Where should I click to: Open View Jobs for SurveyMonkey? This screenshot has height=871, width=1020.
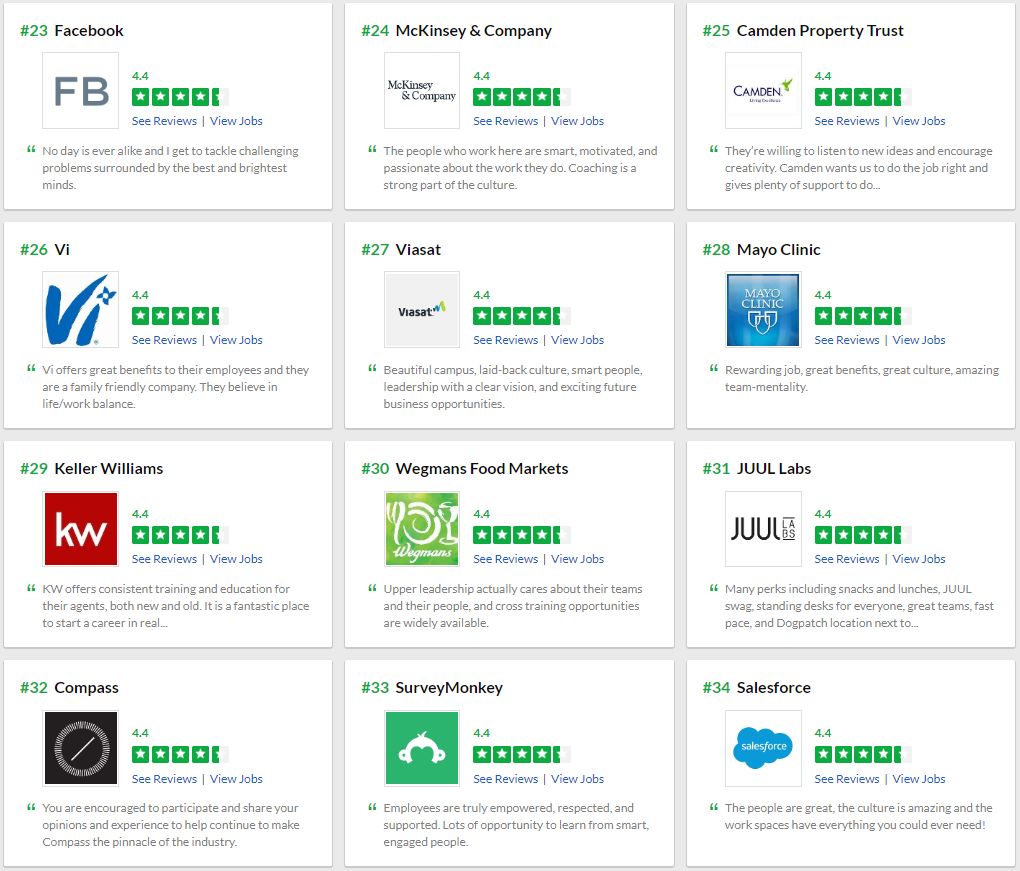[578, 779]
